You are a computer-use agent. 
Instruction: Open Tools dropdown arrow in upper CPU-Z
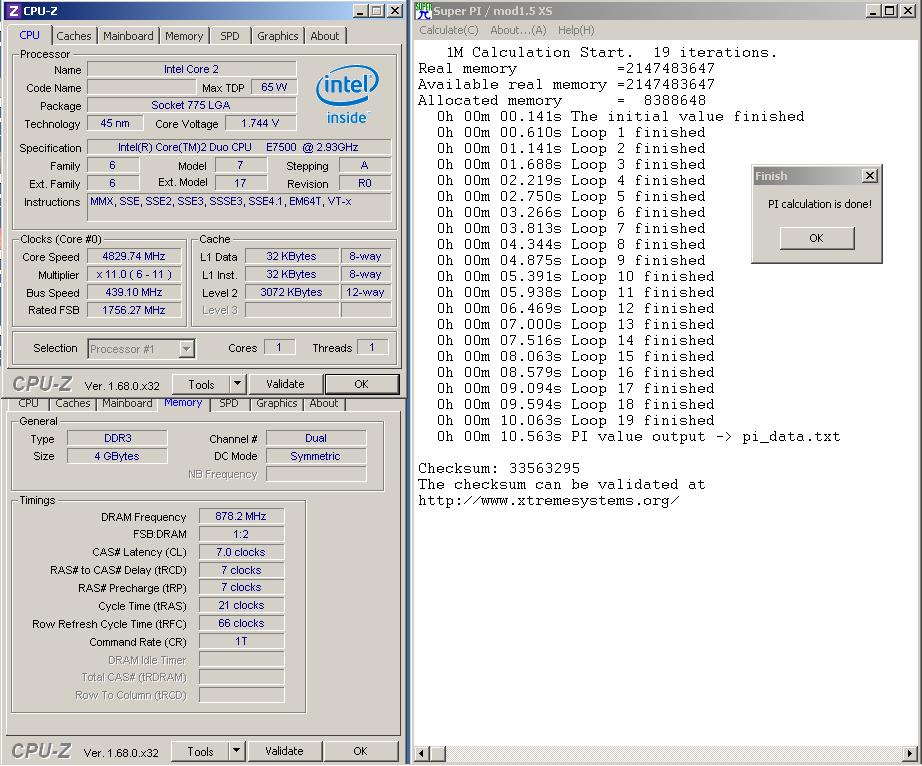pyautogui.click(x=237, y=384)
